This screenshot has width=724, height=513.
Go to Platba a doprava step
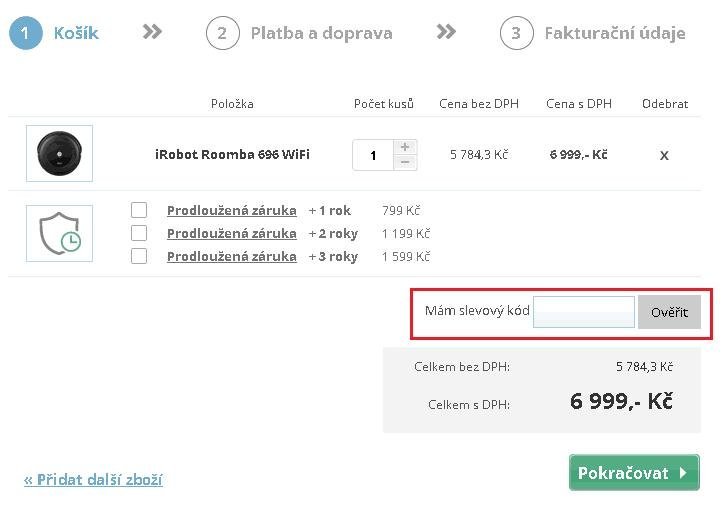(x=321, y=33)
